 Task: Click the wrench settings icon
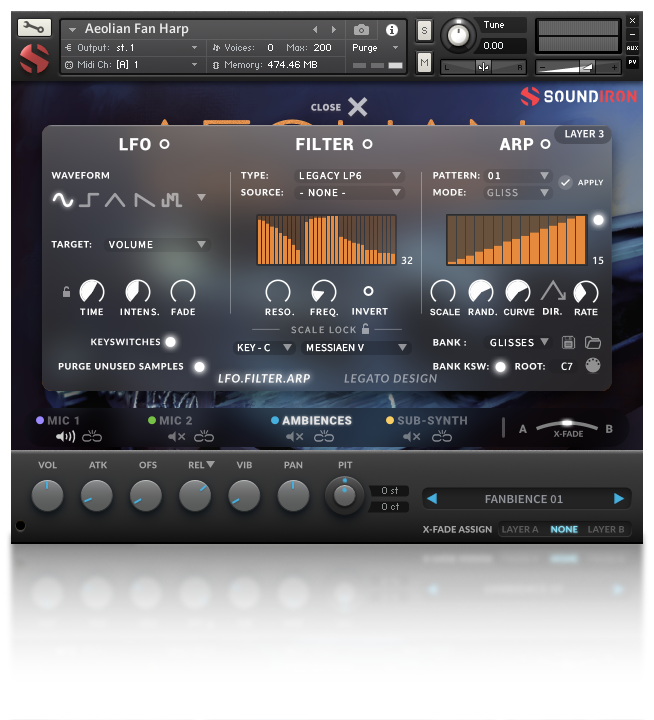[x=33, y=27]
